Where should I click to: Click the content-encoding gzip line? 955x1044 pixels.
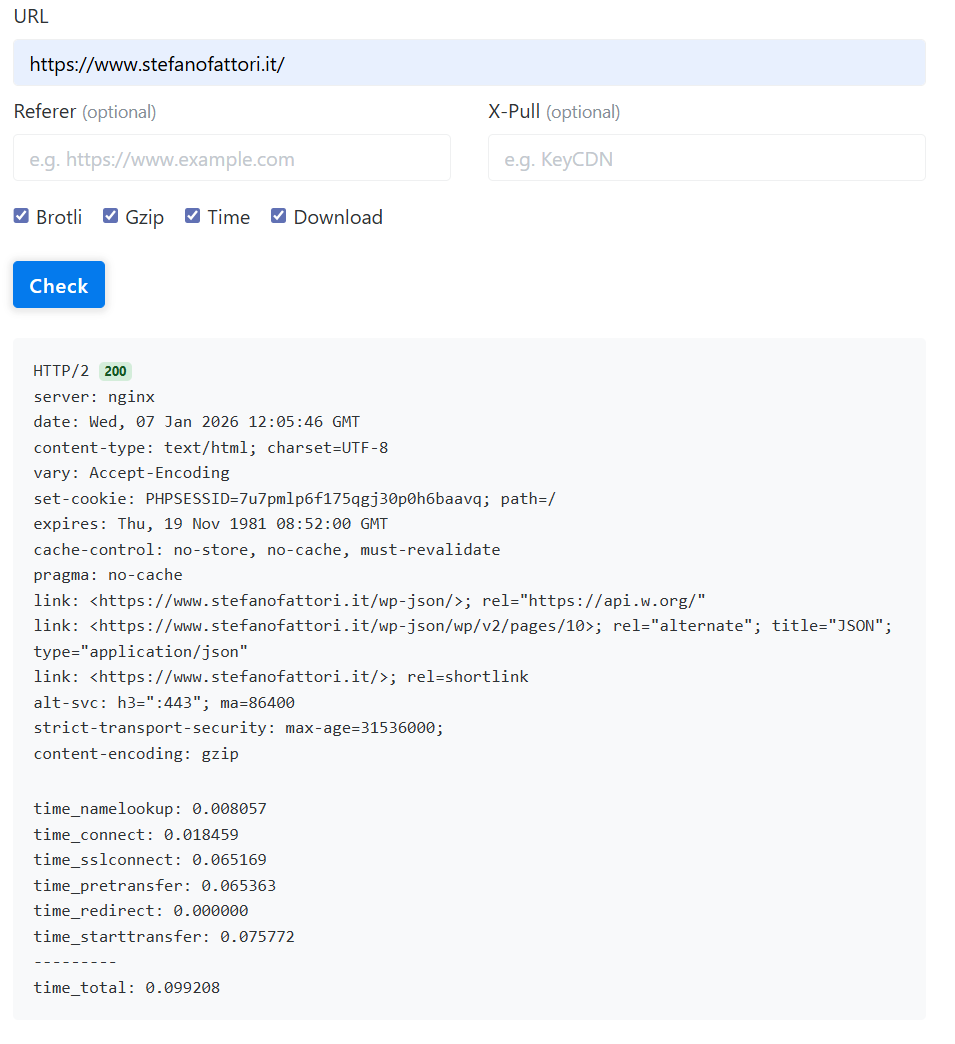tap(136, 753)
